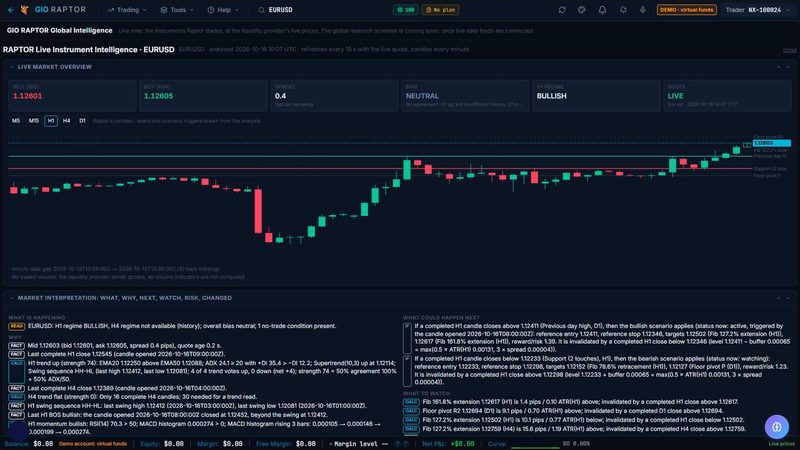Move Live Market Overview section down

[788, 67]
